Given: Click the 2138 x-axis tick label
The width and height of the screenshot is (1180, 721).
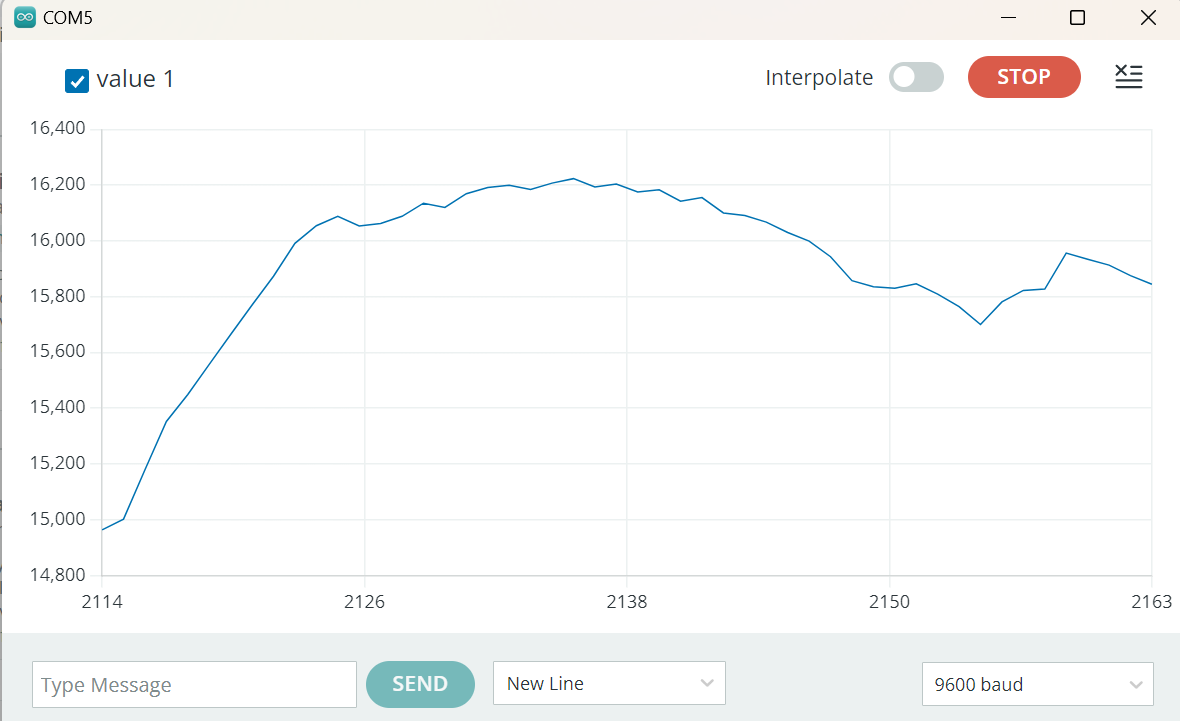Looking at the screenshot, I should [x=627, y=602].
